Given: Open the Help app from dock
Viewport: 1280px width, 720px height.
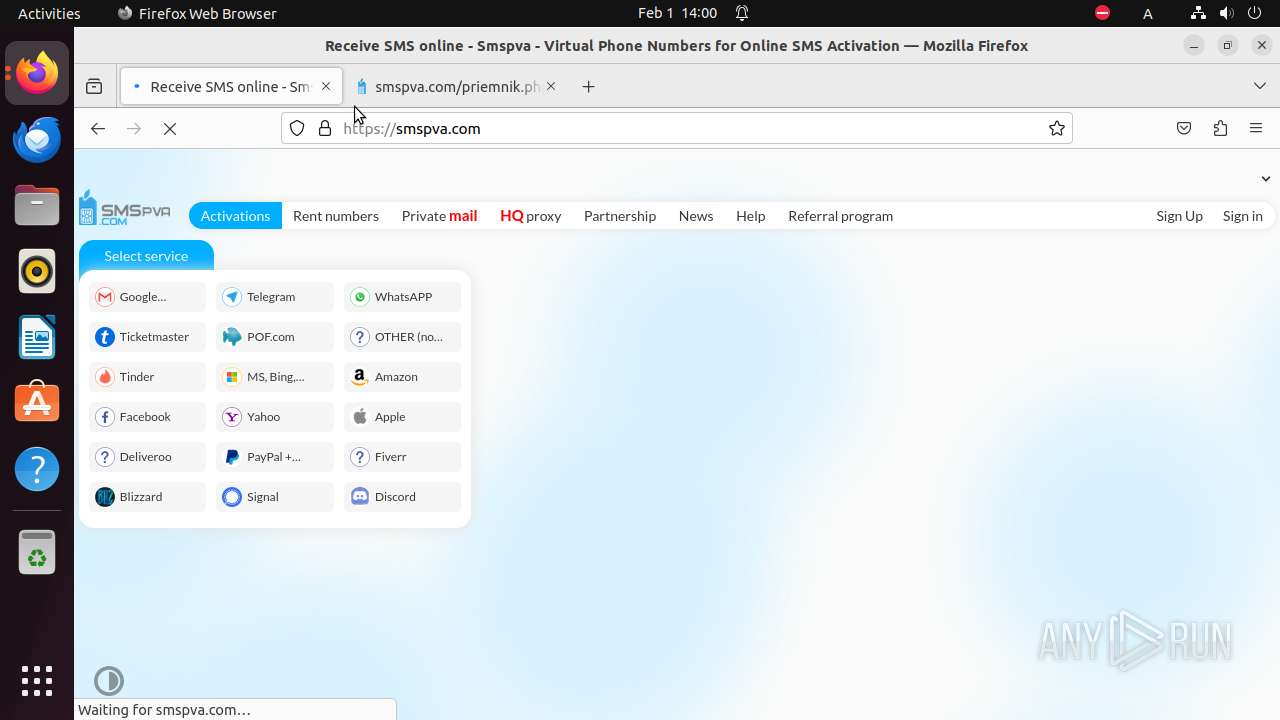Looking at the screenshot, I should point(37,469).
